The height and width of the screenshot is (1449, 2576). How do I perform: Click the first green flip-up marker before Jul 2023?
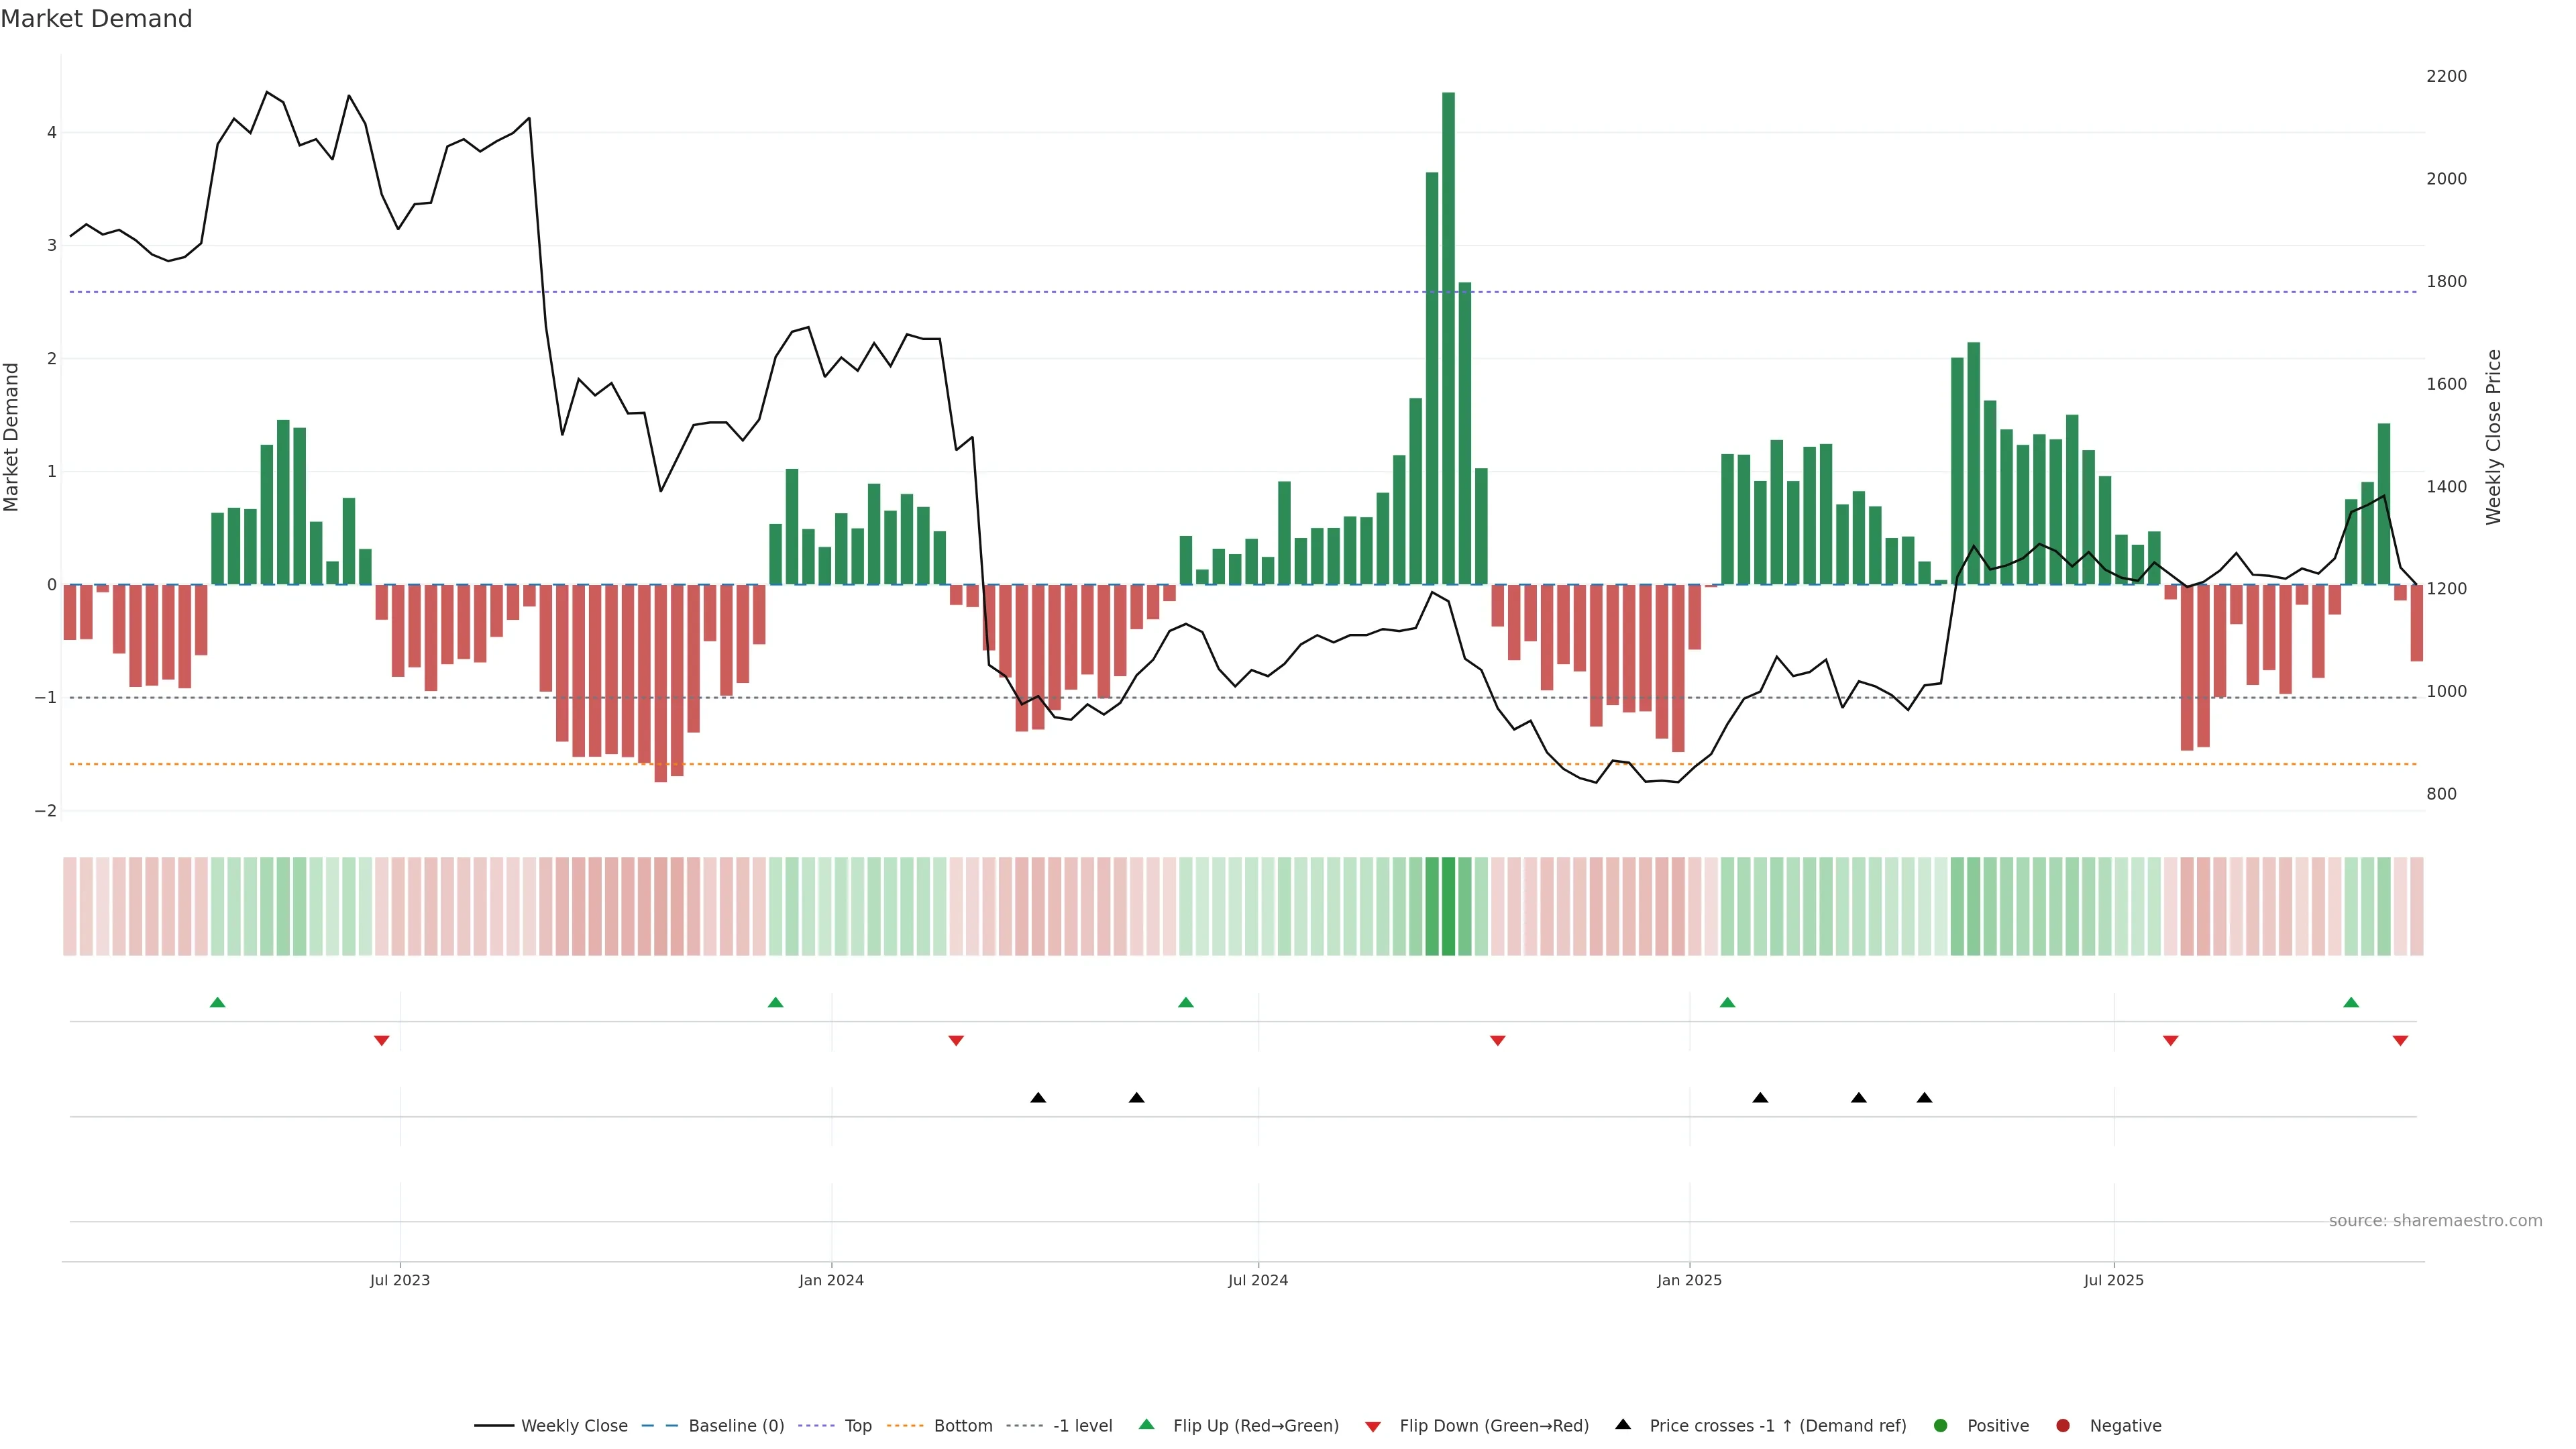point(218,1002)
